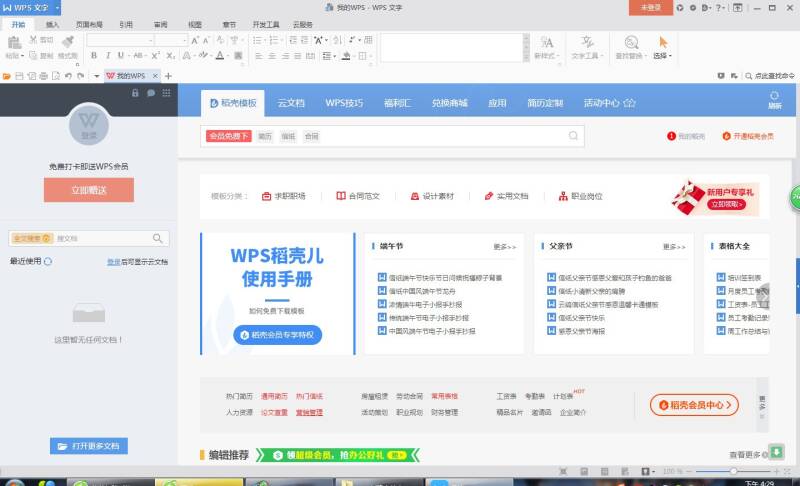The height and width of the screenshot is (486, 800).
Task: Click the 点此查找命令 (find command) search box
Action: 770,76
